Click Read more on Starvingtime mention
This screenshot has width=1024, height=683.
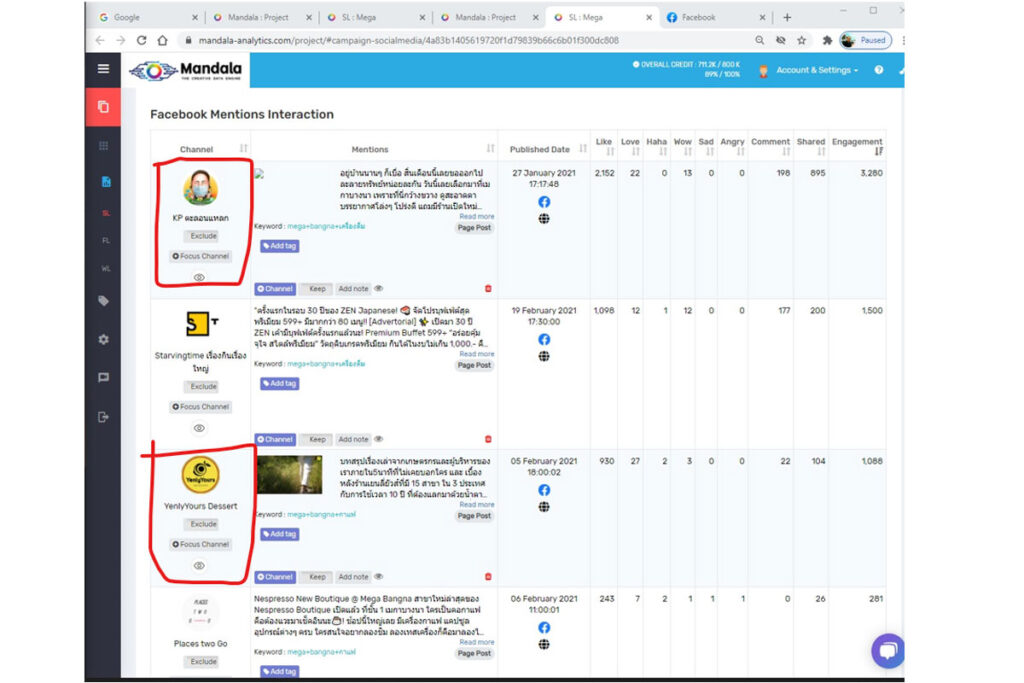click(x=477, y=354)
